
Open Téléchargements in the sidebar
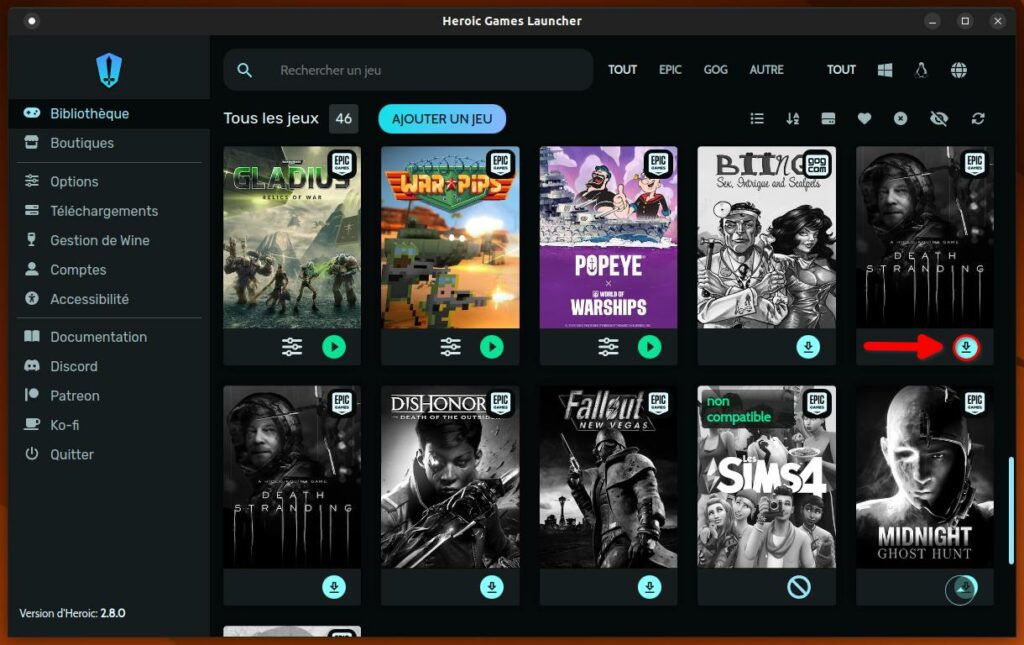(x=104, y=211)
